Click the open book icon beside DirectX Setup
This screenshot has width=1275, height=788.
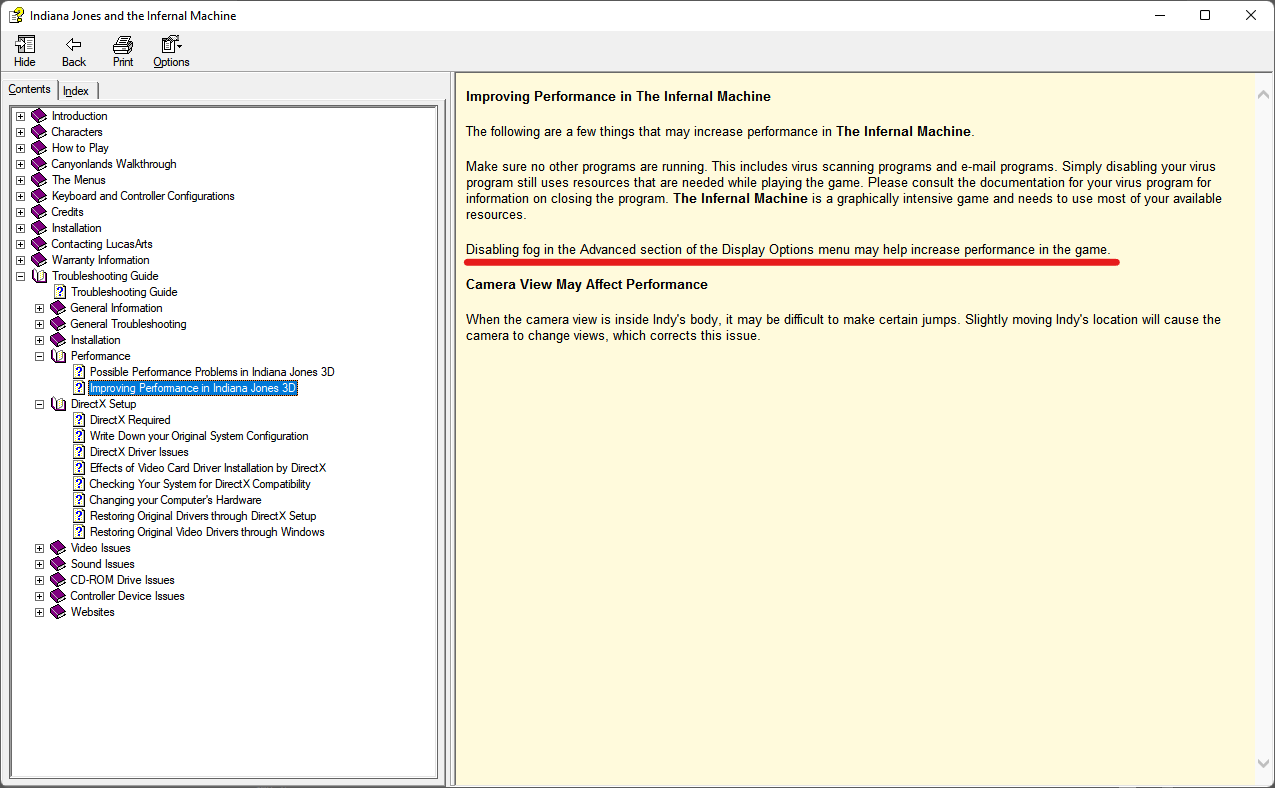[x=58, y=404]
